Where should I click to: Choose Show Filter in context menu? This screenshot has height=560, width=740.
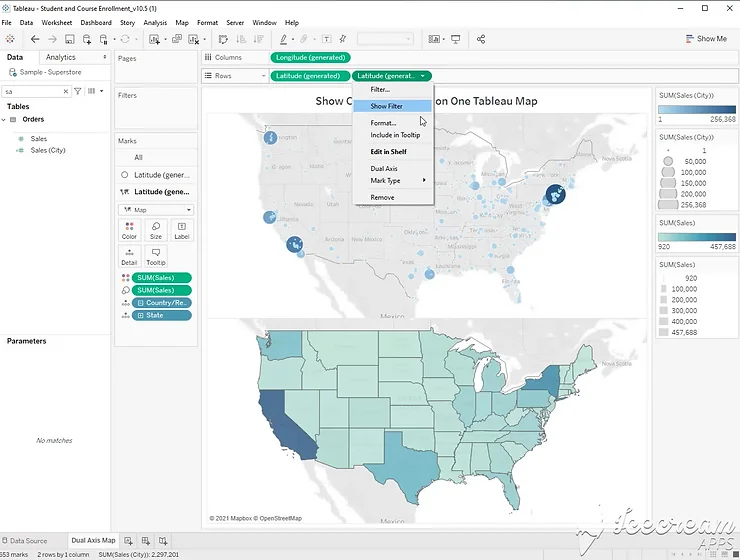tap(392, 106)
